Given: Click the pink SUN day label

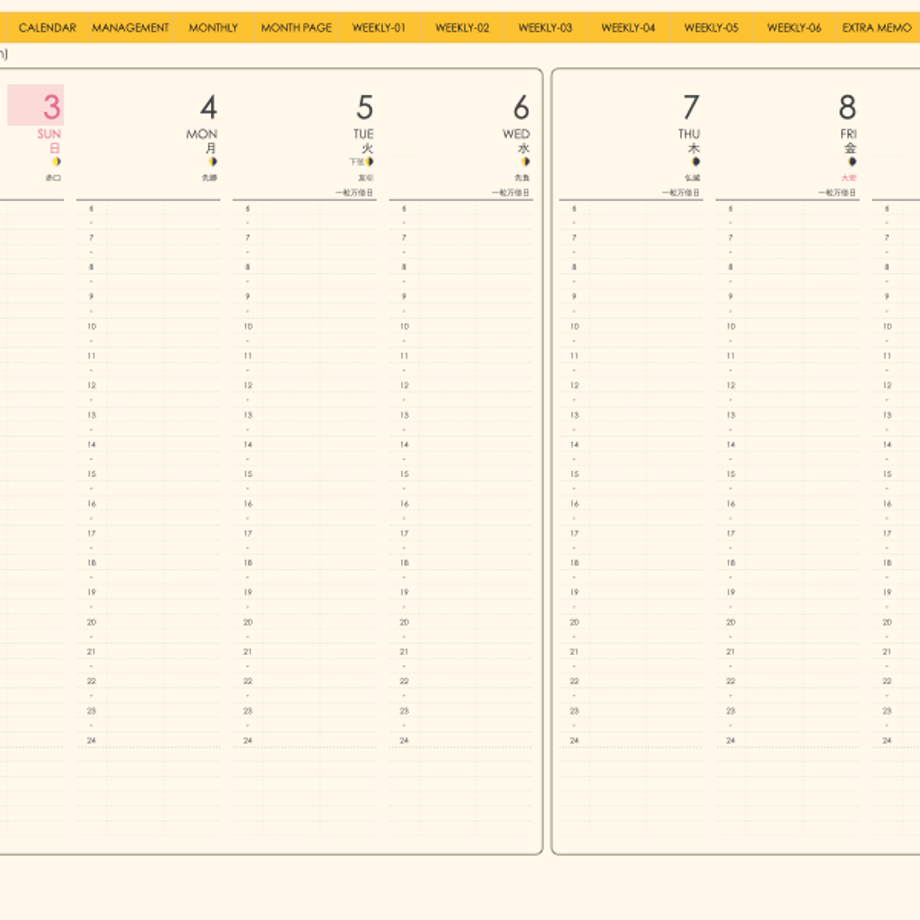Looking at the screenshot, I should coord(49,134).
